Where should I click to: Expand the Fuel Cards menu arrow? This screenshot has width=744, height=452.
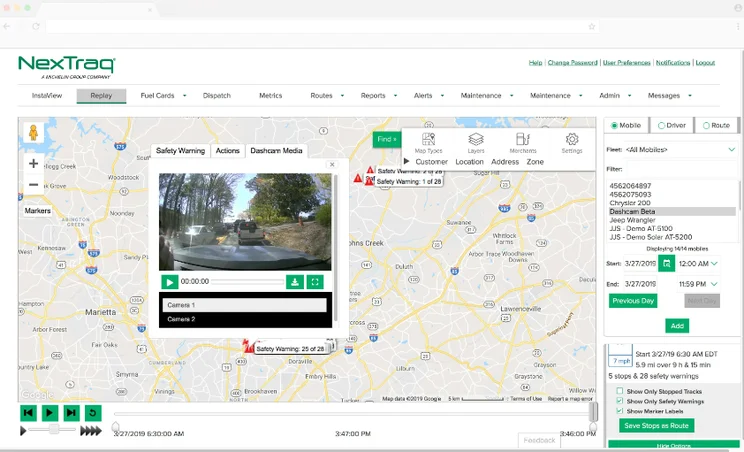(x=185, y=96)
